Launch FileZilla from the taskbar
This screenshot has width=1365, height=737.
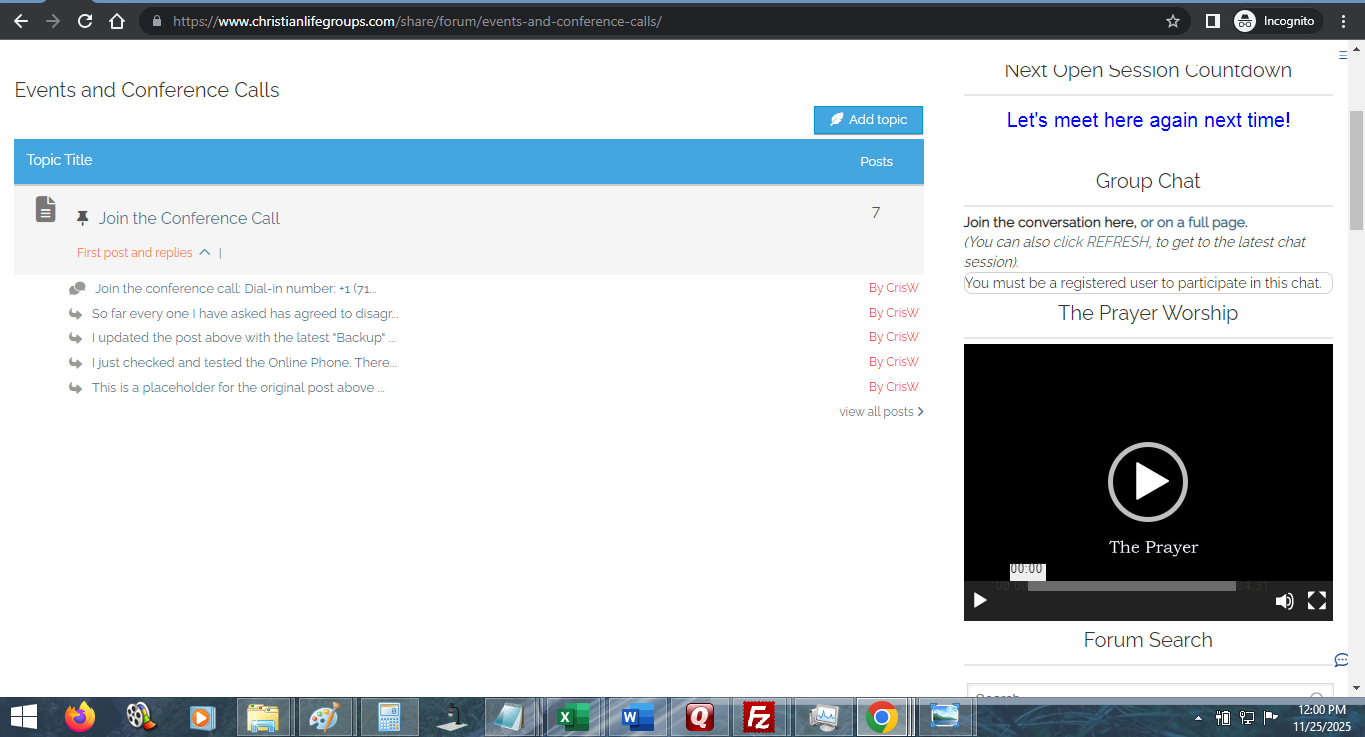click(x=760, y=717)
